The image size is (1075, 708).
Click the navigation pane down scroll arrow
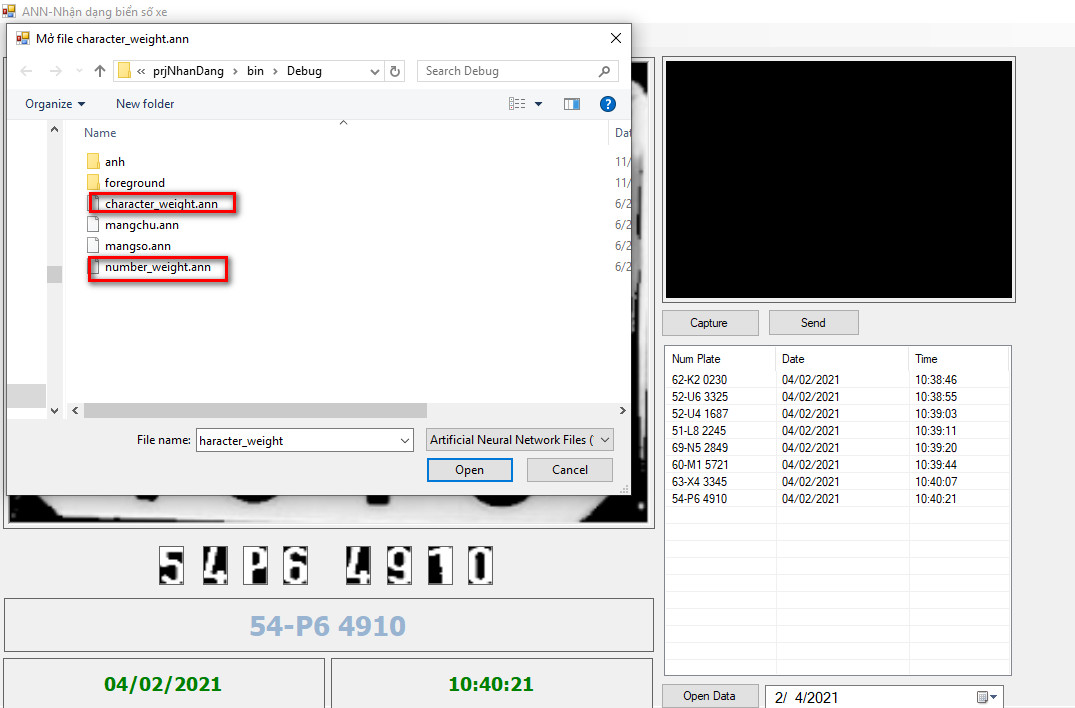tap(54, 411)
